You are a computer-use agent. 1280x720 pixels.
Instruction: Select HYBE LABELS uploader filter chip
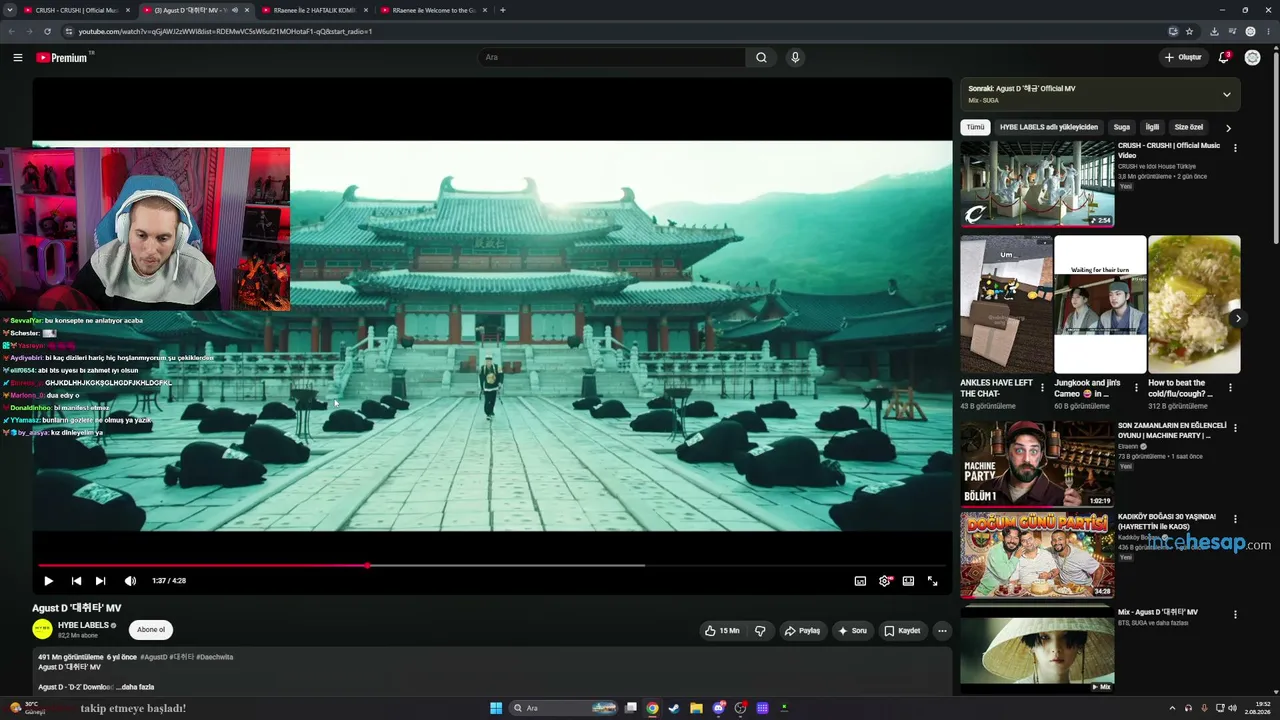pyautogui.click(x=1049, y=127)
